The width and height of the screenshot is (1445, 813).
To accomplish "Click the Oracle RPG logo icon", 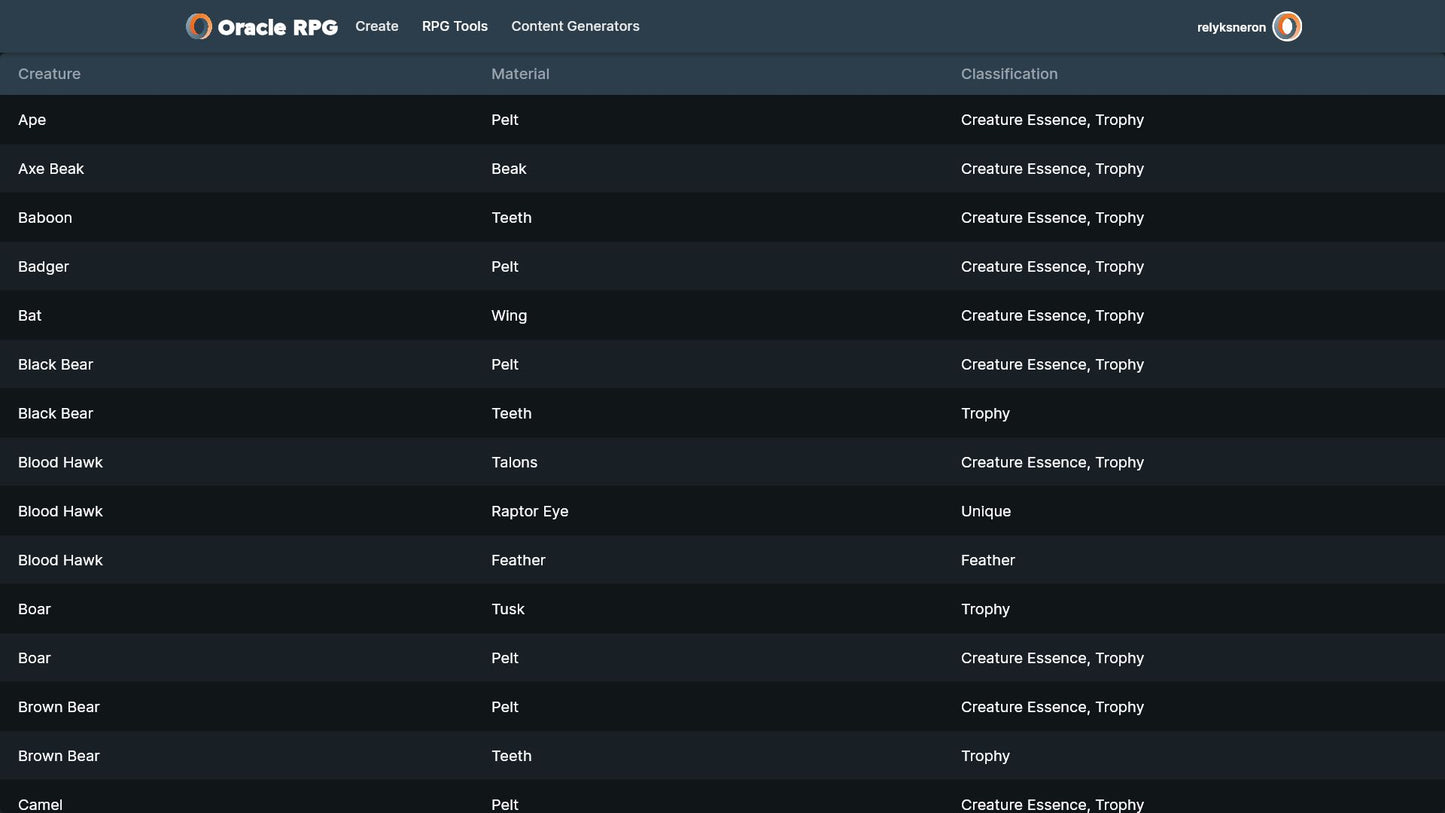I will (199, 27).
